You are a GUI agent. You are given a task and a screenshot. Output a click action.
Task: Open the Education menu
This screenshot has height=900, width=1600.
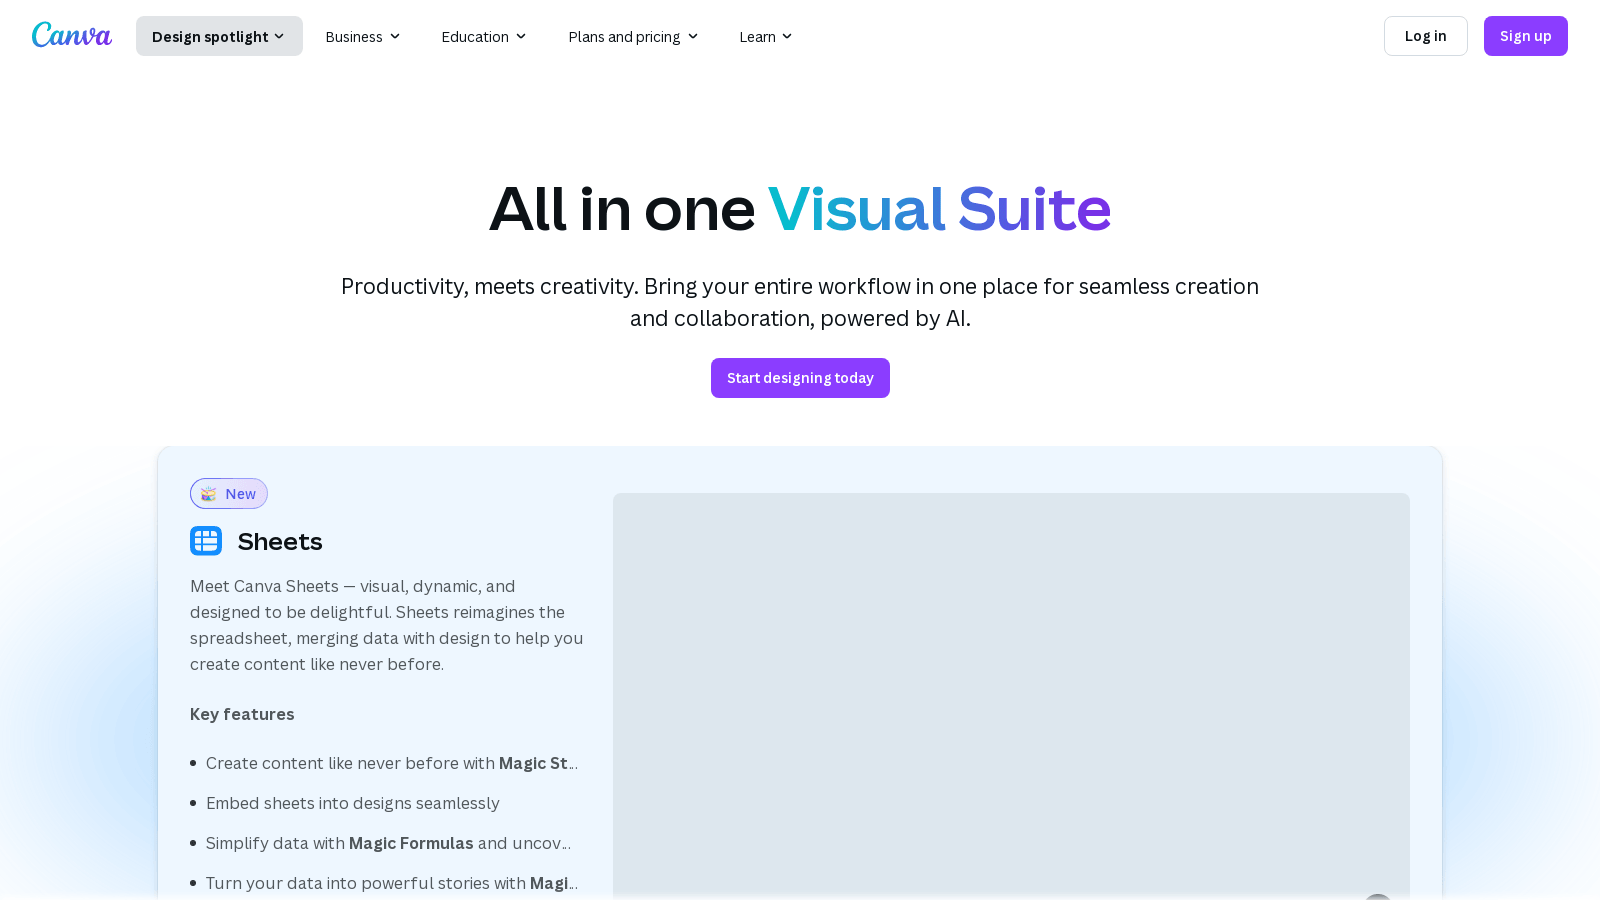(484, 36)
